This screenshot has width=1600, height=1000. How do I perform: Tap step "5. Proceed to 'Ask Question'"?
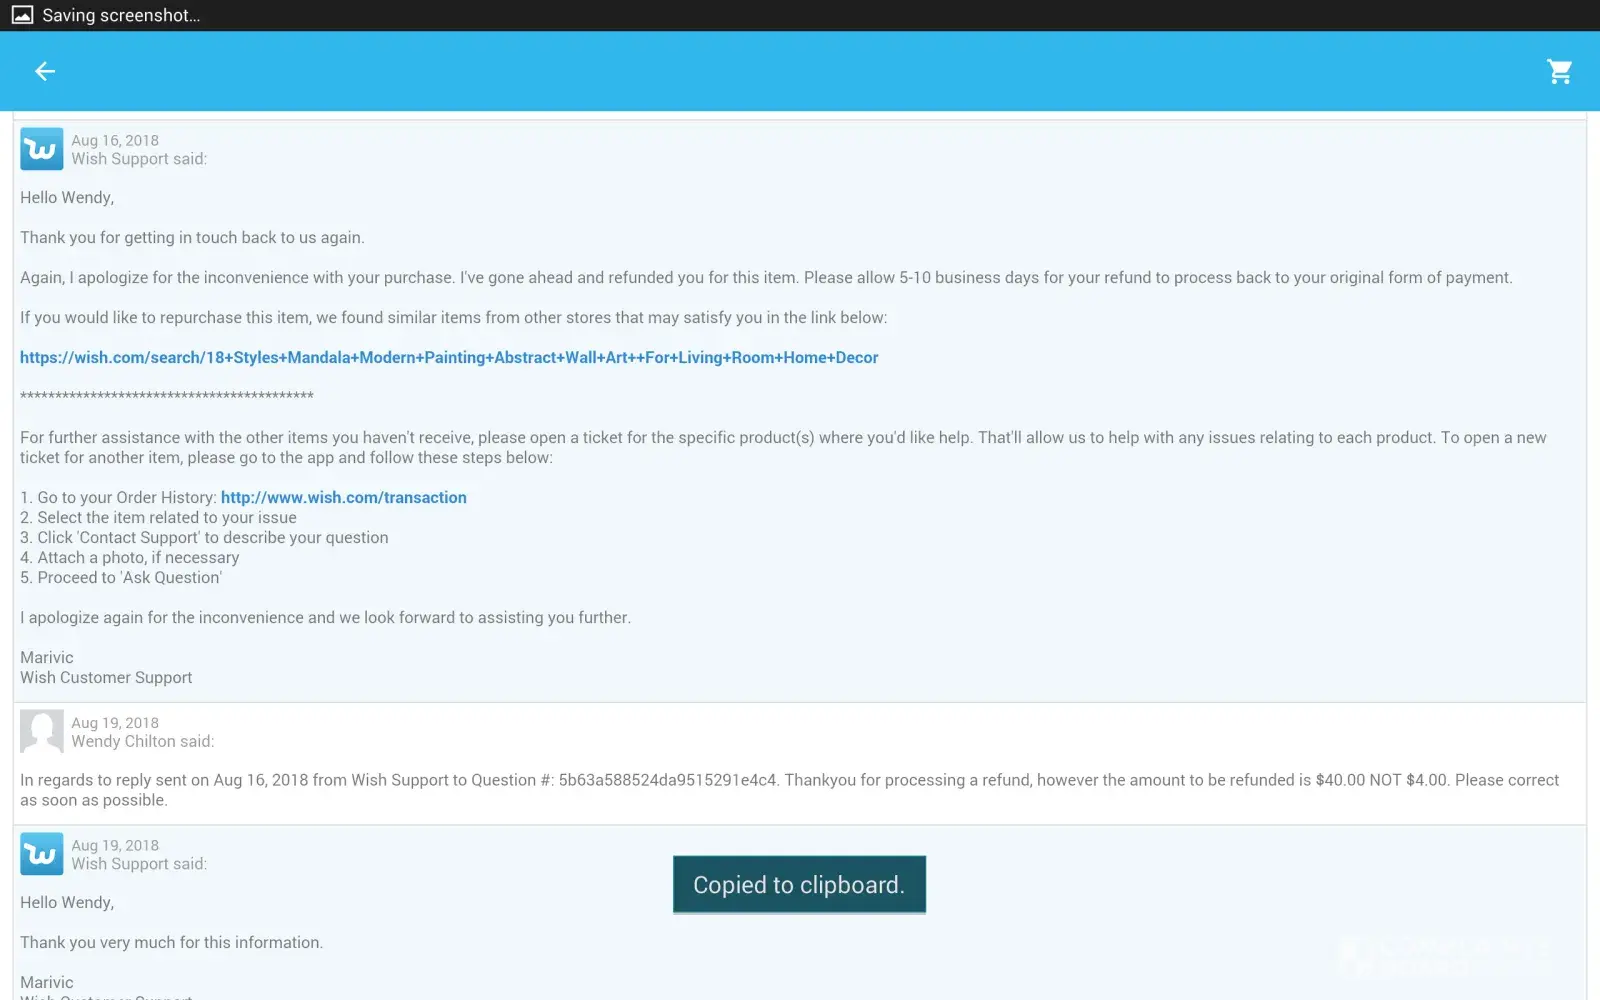tap(121, 577)
